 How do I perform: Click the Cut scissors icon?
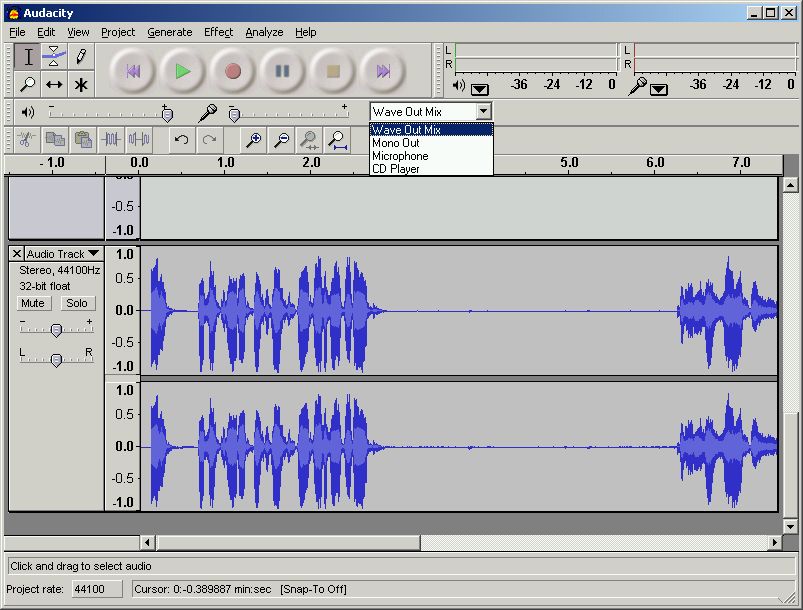pos(27,139)
